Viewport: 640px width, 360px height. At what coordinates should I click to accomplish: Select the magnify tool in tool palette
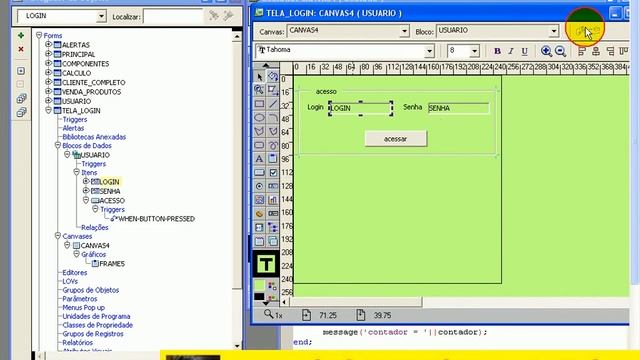259,90
